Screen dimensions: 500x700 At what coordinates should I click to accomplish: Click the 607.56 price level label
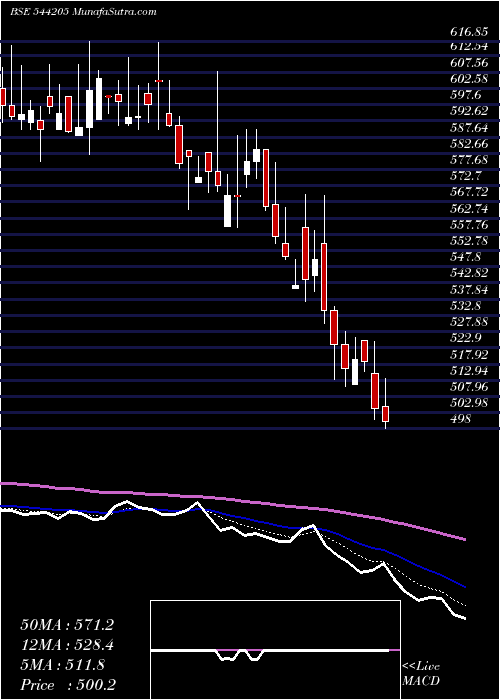(x=467, y=63)
